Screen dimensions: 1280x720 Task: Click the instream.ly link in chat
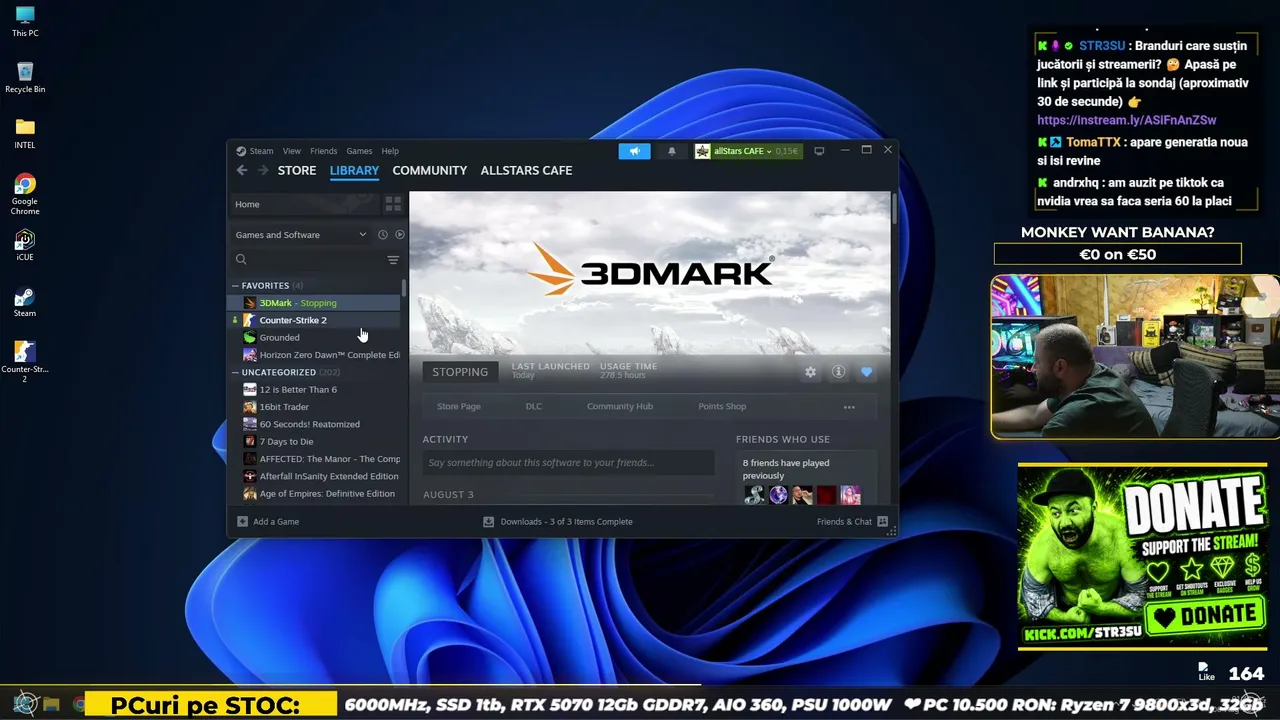[x=1127, y=120]
